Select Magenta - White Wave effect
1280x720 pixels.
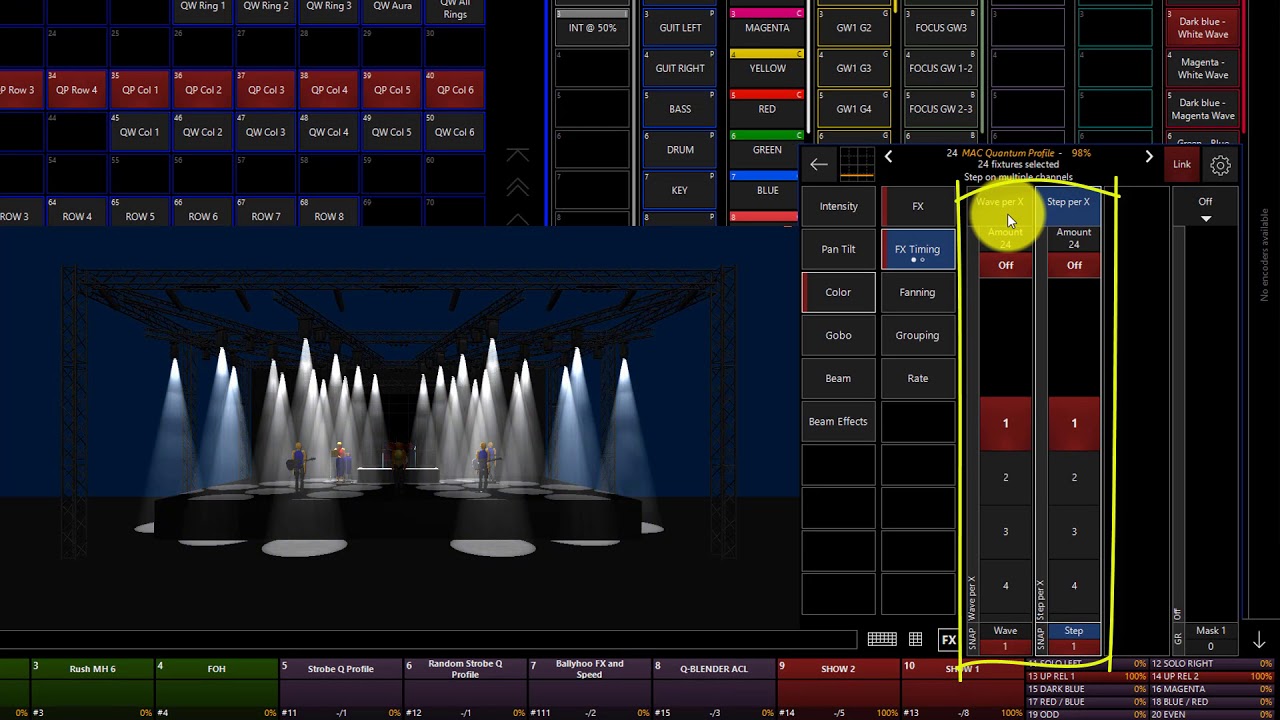[1203, 68]
